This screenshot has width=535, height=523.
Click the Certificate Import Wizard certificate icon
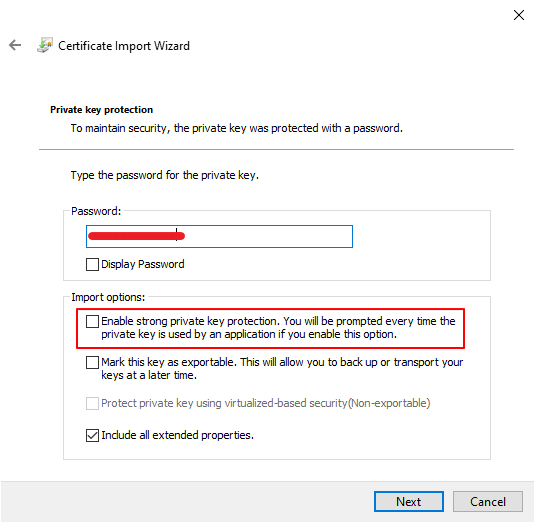pos(45,45)
